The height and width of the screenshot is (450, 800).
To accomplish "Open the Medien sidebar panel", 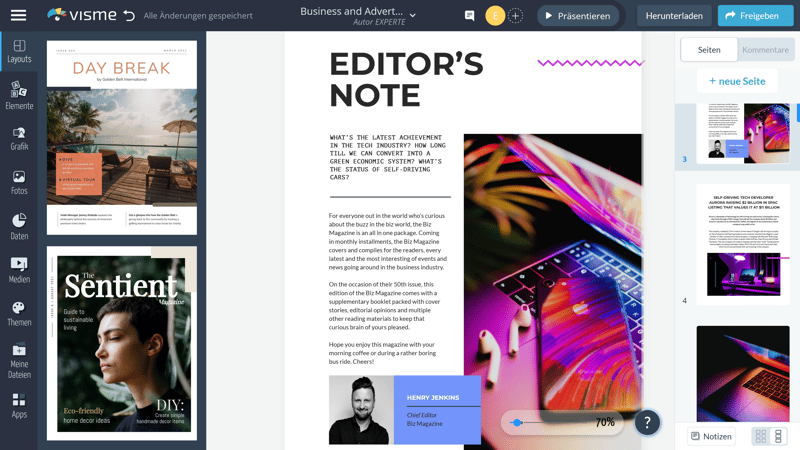I will [x=19, y=270].
